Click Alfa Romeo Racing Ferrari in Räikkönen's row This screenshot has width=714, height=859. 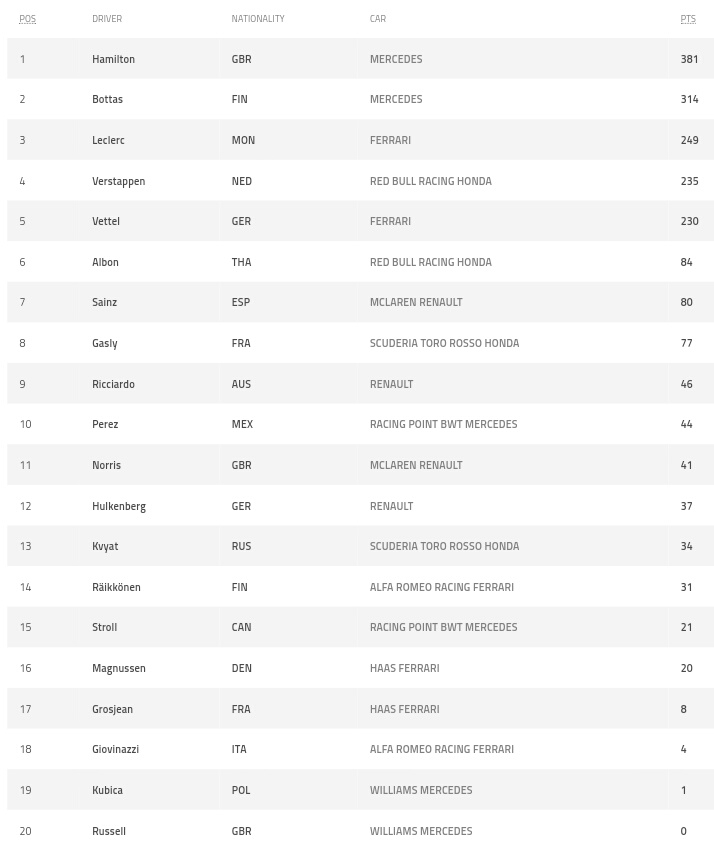pos(441,587)
